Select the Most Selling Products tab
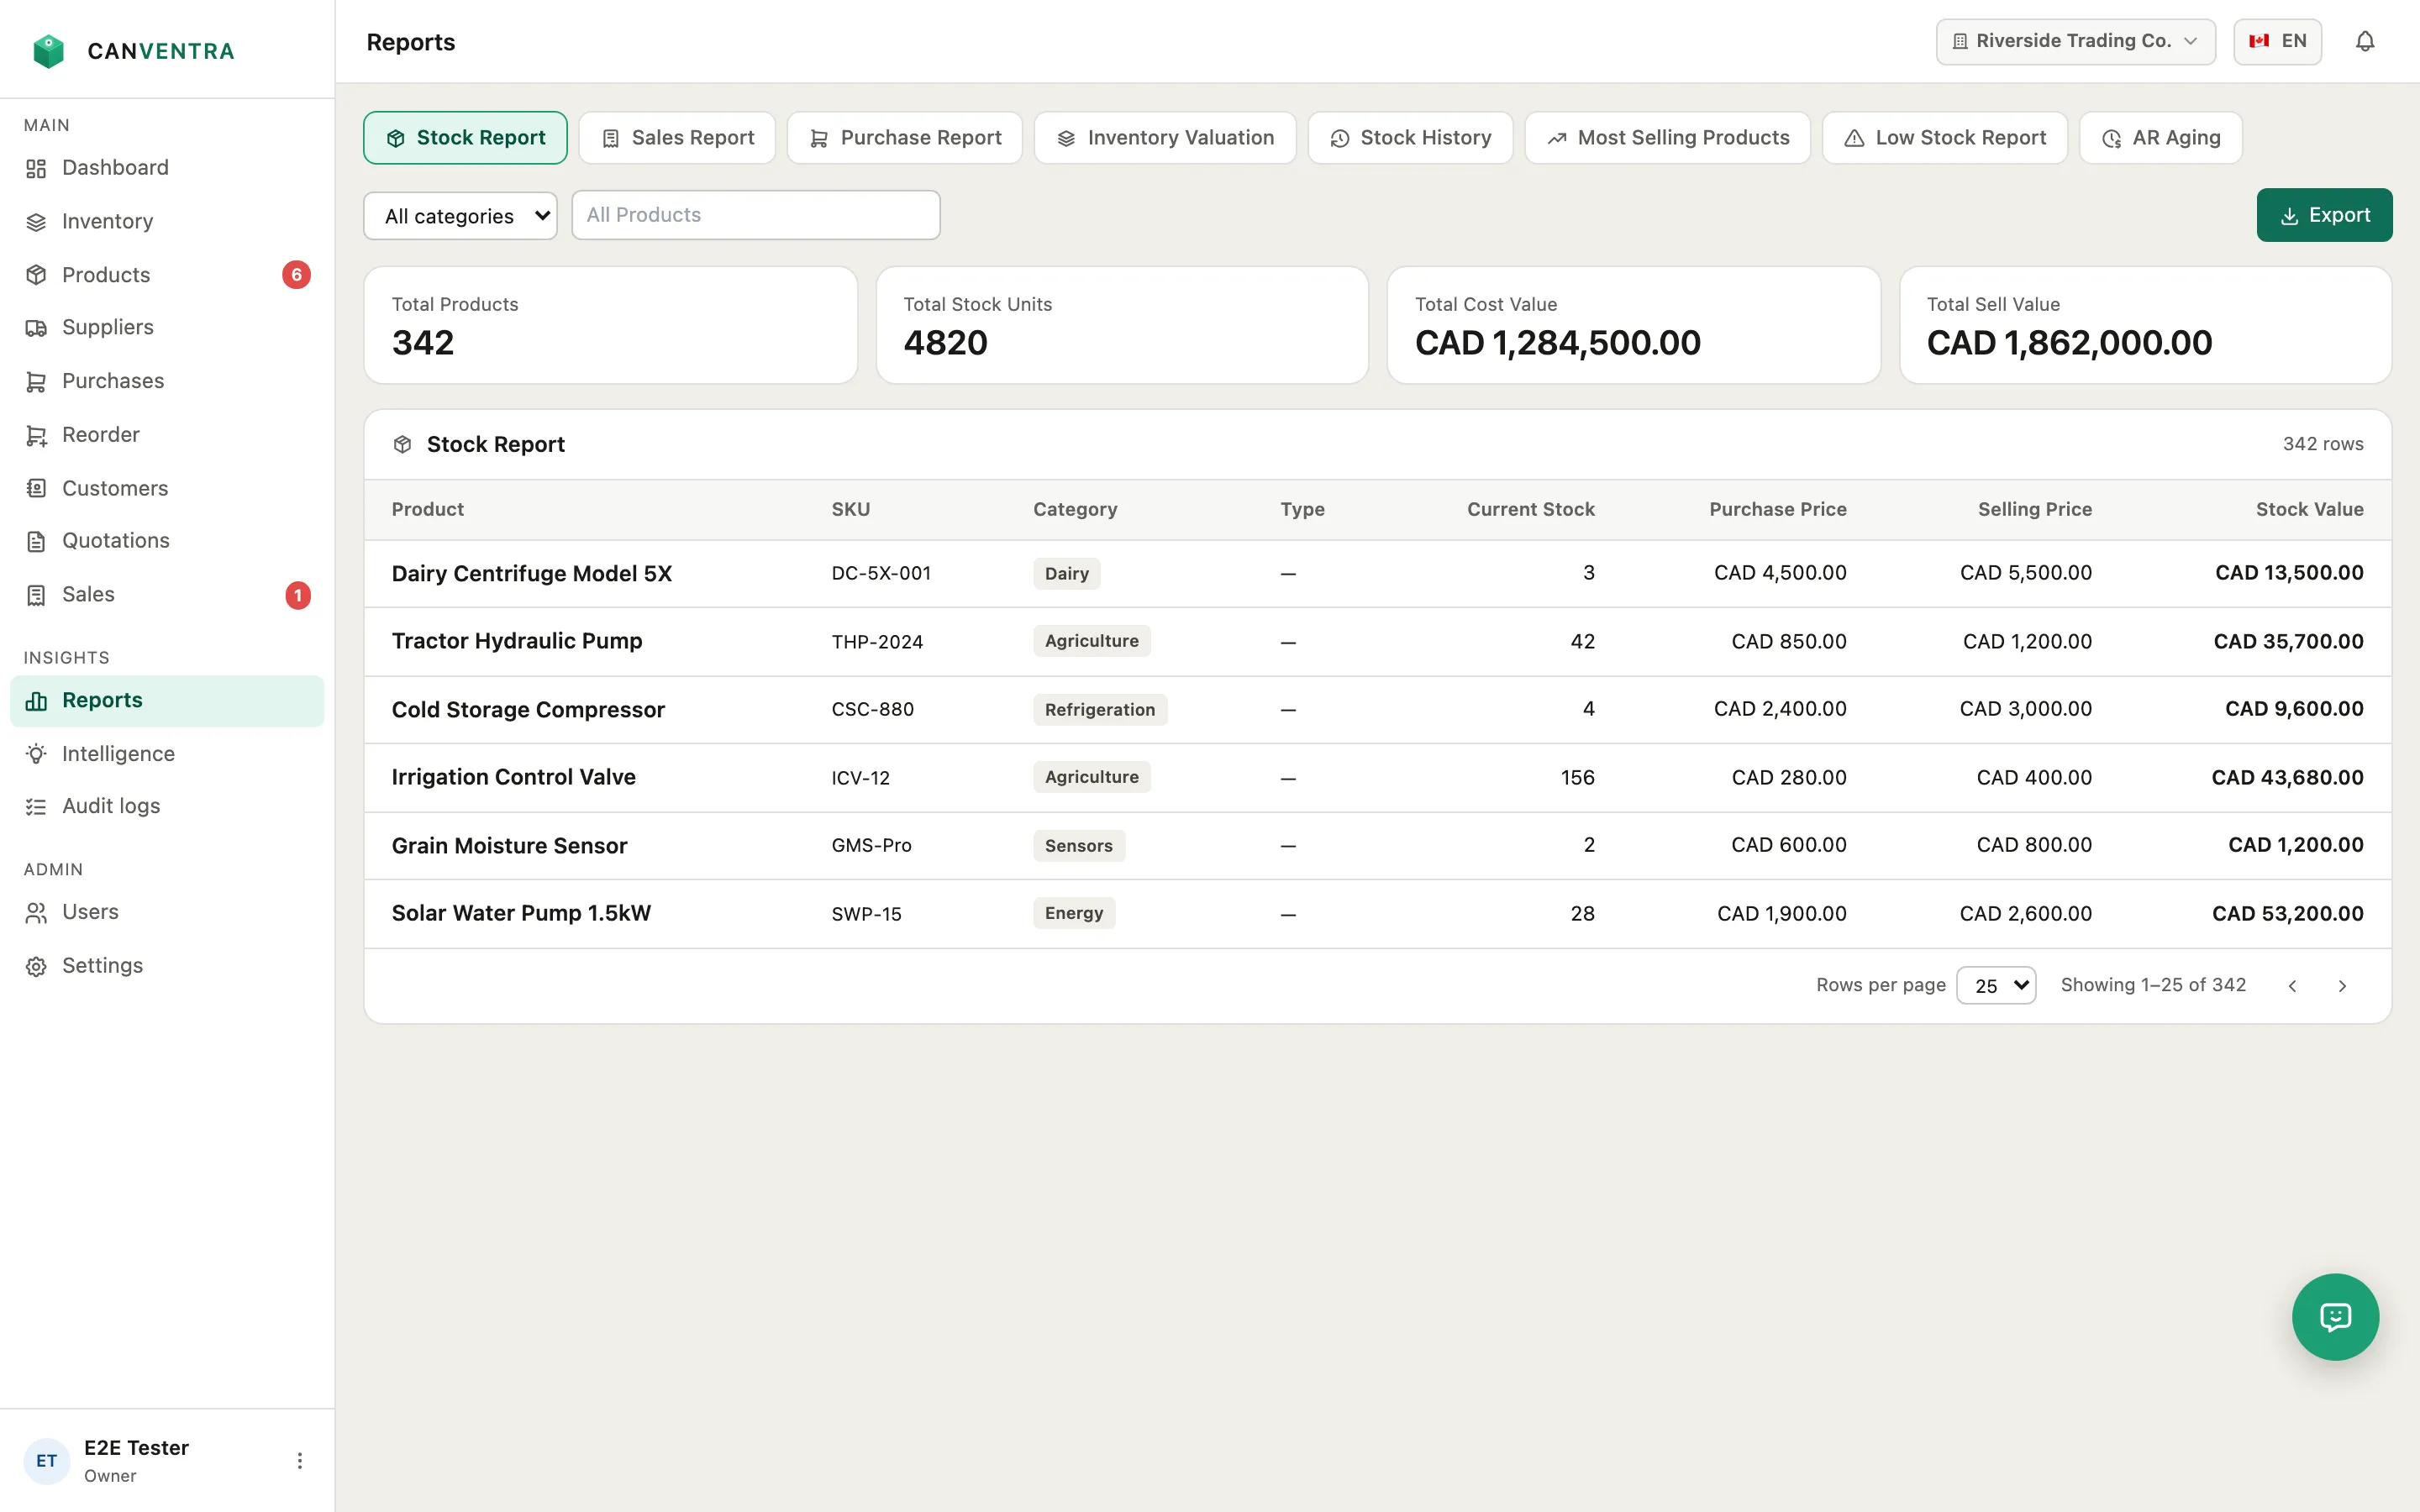 click(1667, 138)
